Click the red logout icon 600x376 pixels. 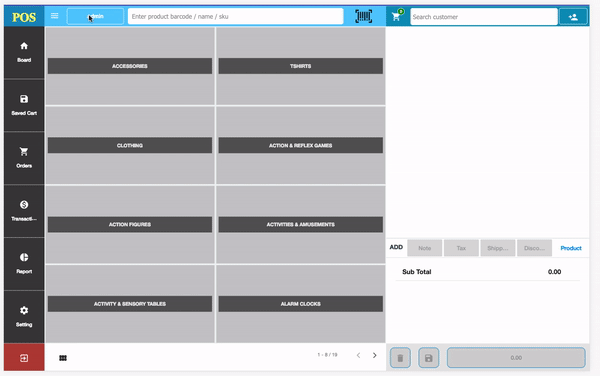point(24,358)
